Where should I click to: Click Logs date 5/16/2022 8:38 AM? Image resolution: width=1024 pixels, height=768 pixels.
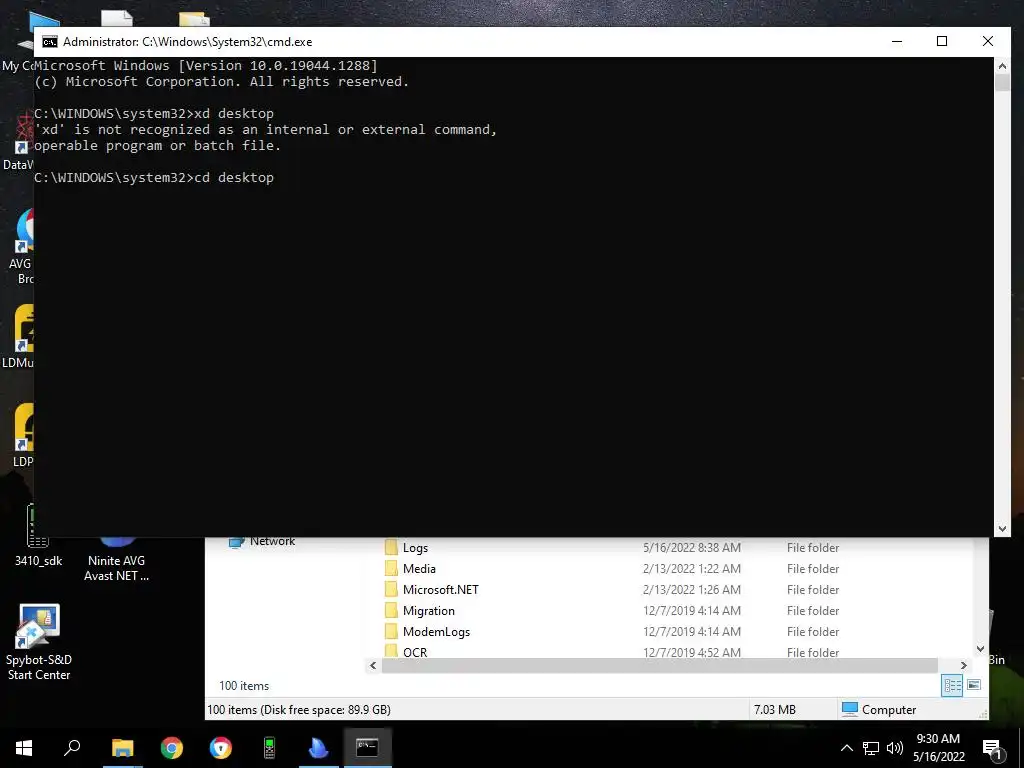click(x=692, y=548)
